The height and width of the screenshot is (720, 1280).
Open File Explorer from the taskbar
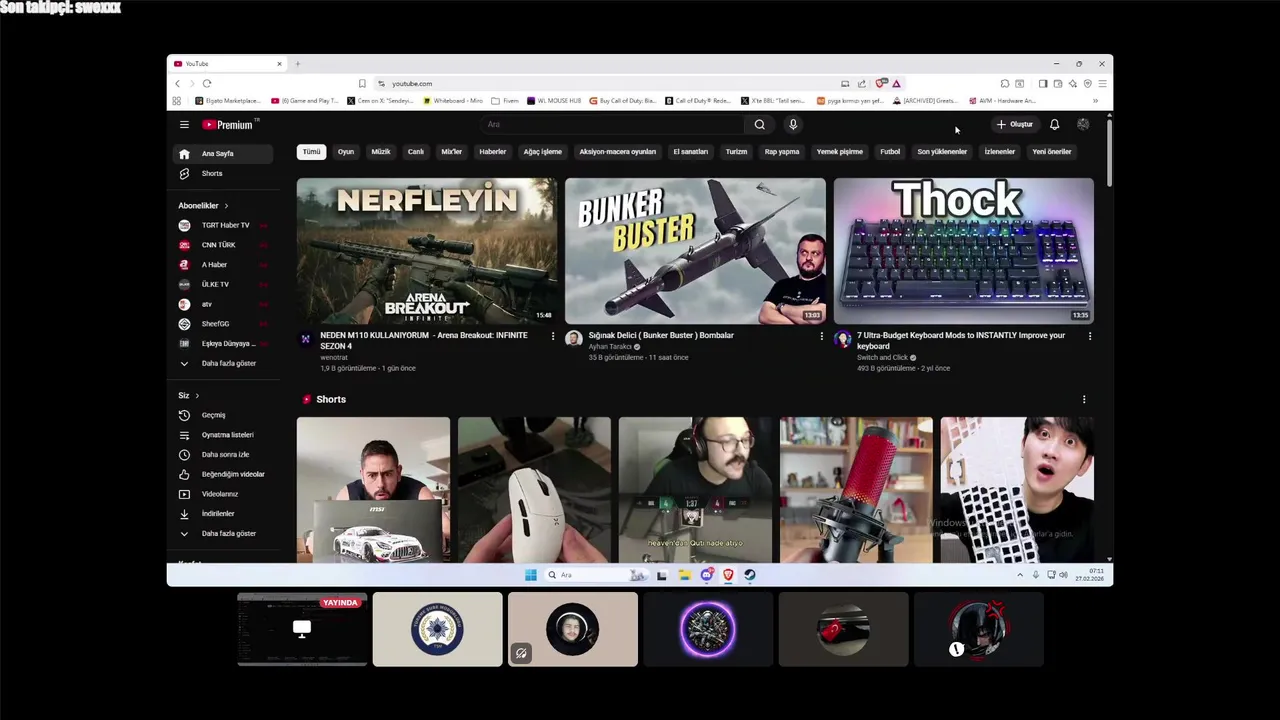pyautogui.click(x=684, y=575)
